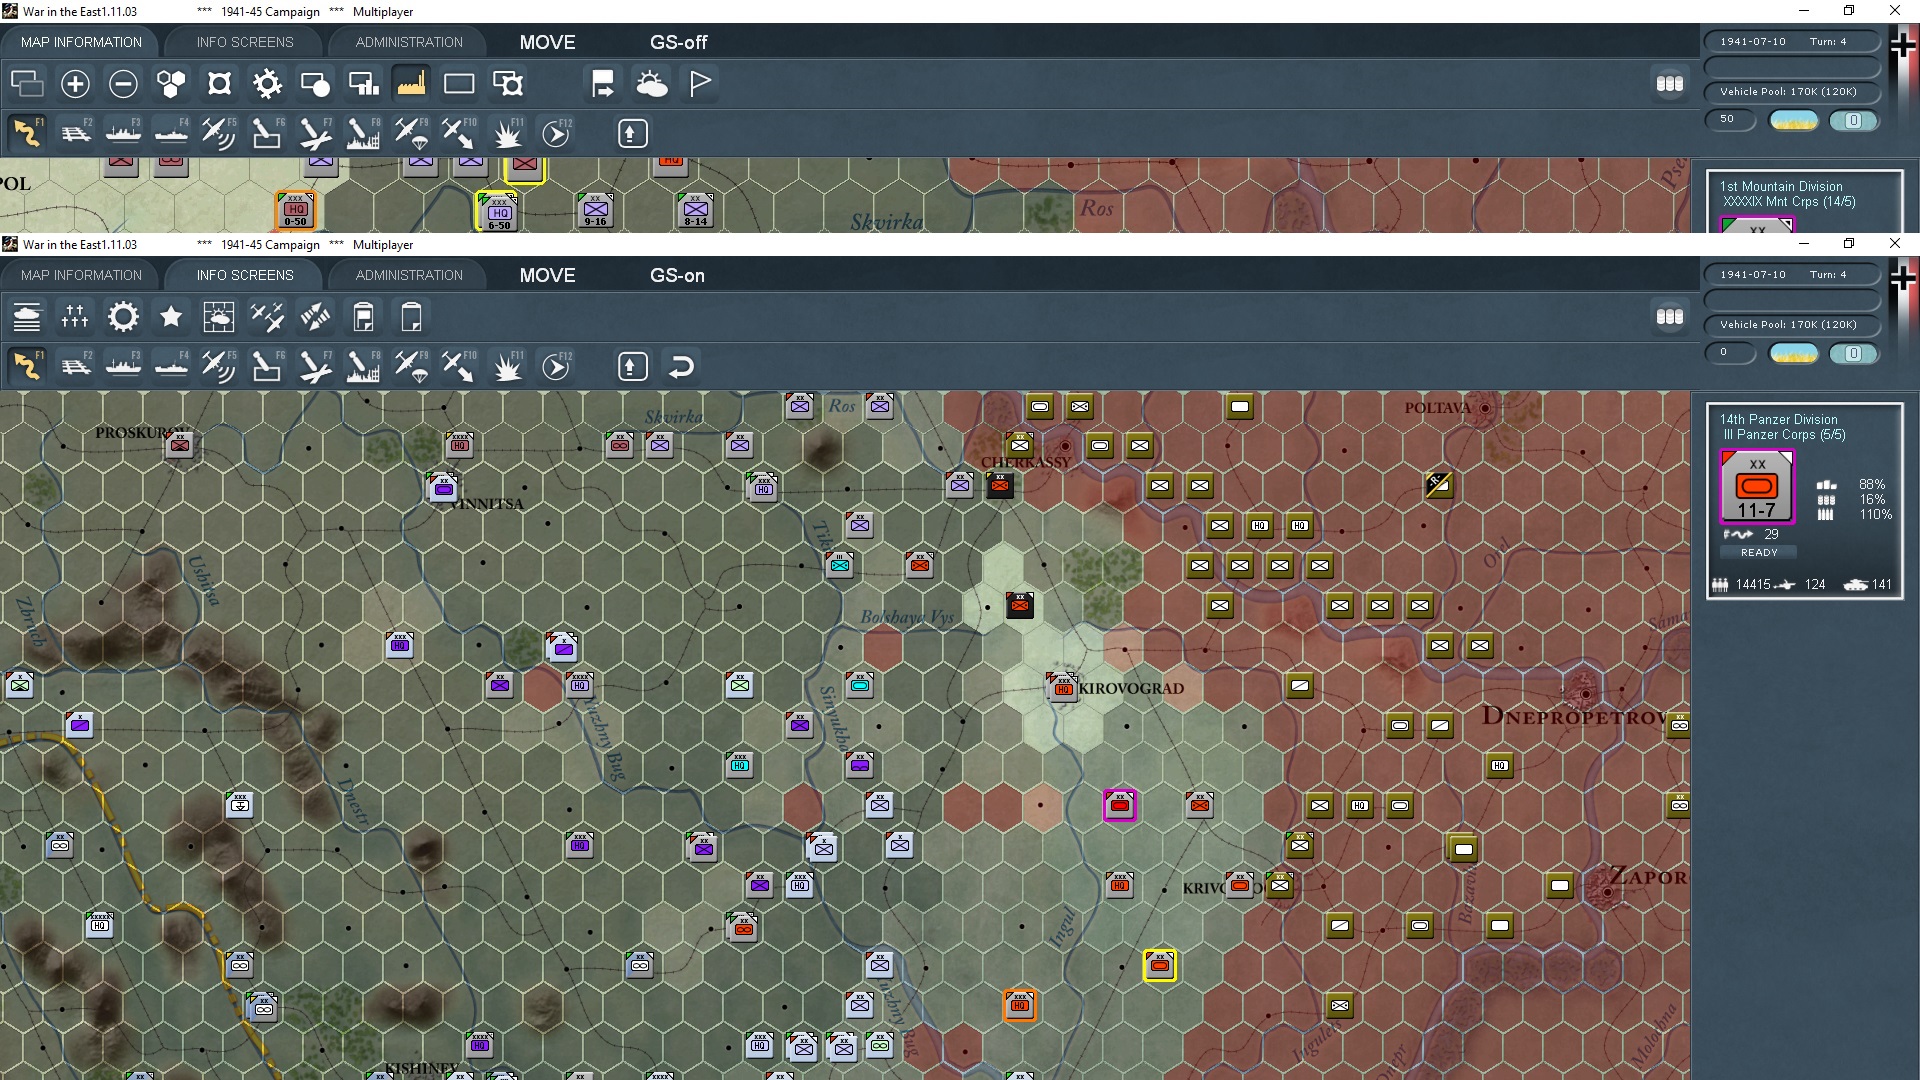
Task: Toggle GS-off to turn it on
Action: point(678,42)
